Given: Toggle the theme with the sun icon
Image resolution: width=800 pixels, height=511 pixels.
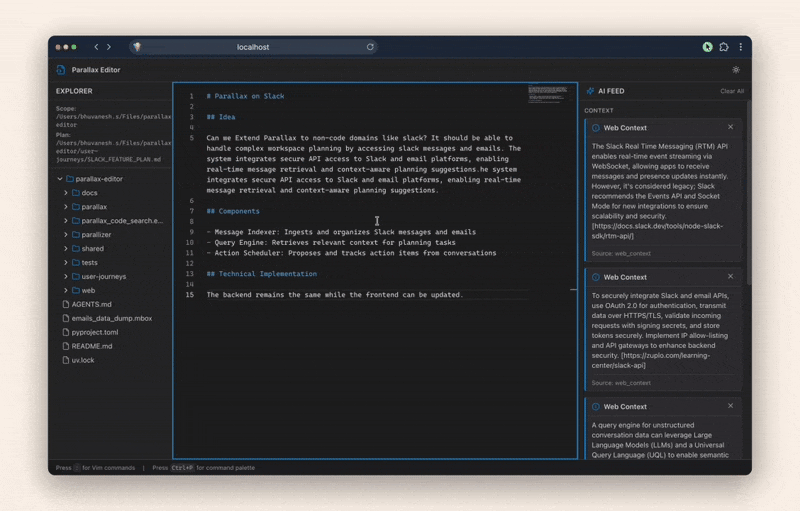Looking at the screenshot, I should pos(736,70).
